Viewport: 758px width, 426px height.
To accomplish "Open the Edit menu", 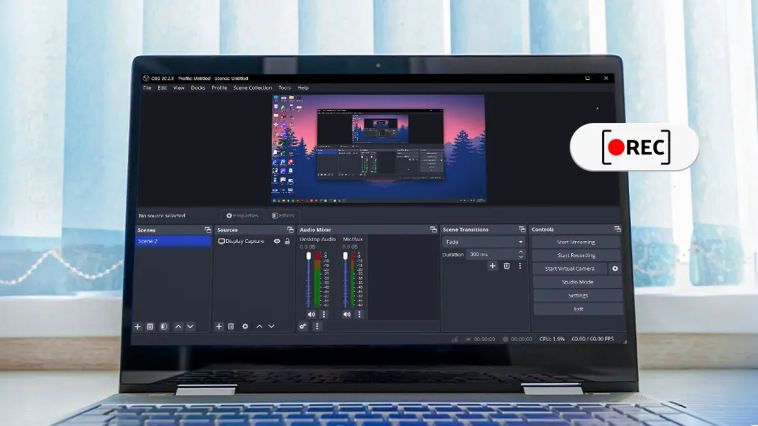I will (x=162, y=88).
